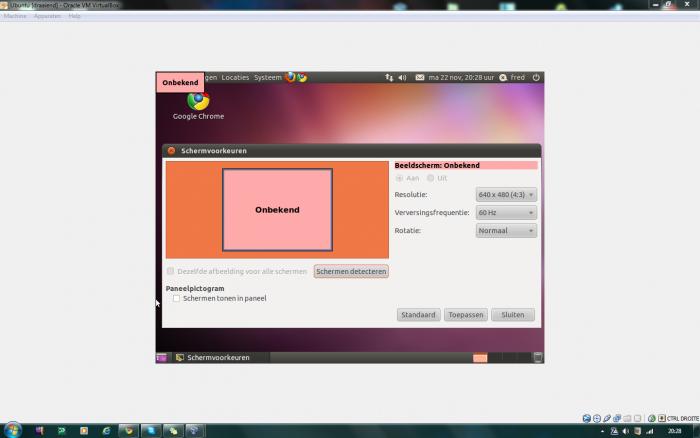The image size is (700, 438).
Task: Open the Locaties menu
Action: 235,77
